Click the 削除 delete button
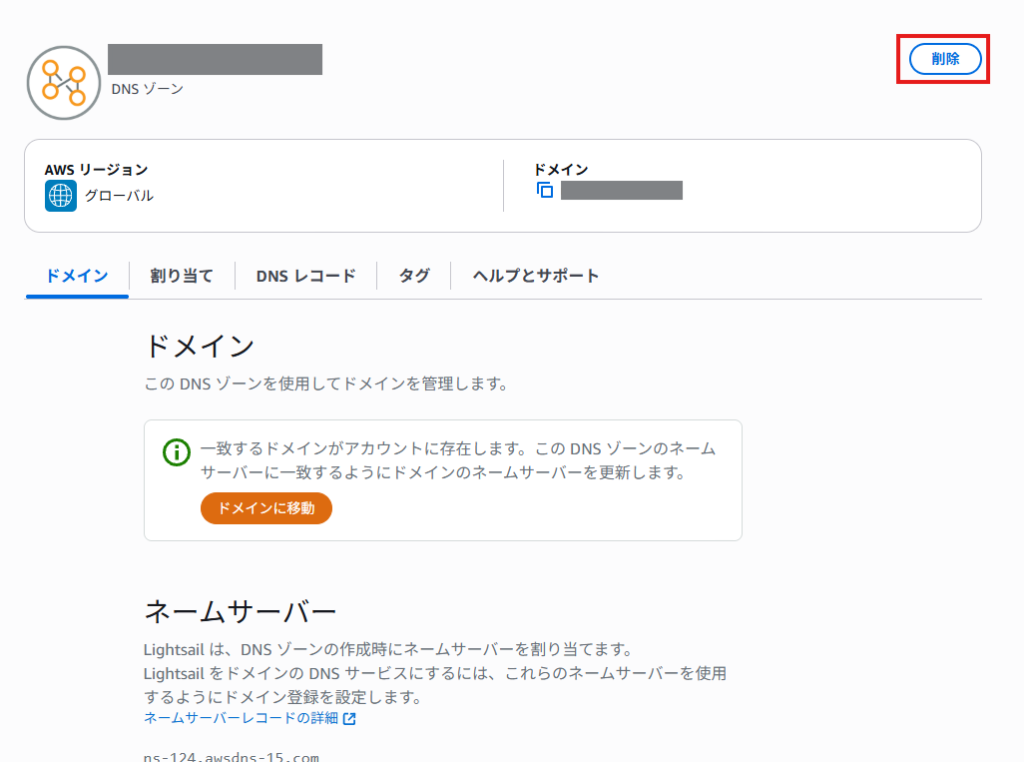Screen dimensions: 1024x762 945,59
